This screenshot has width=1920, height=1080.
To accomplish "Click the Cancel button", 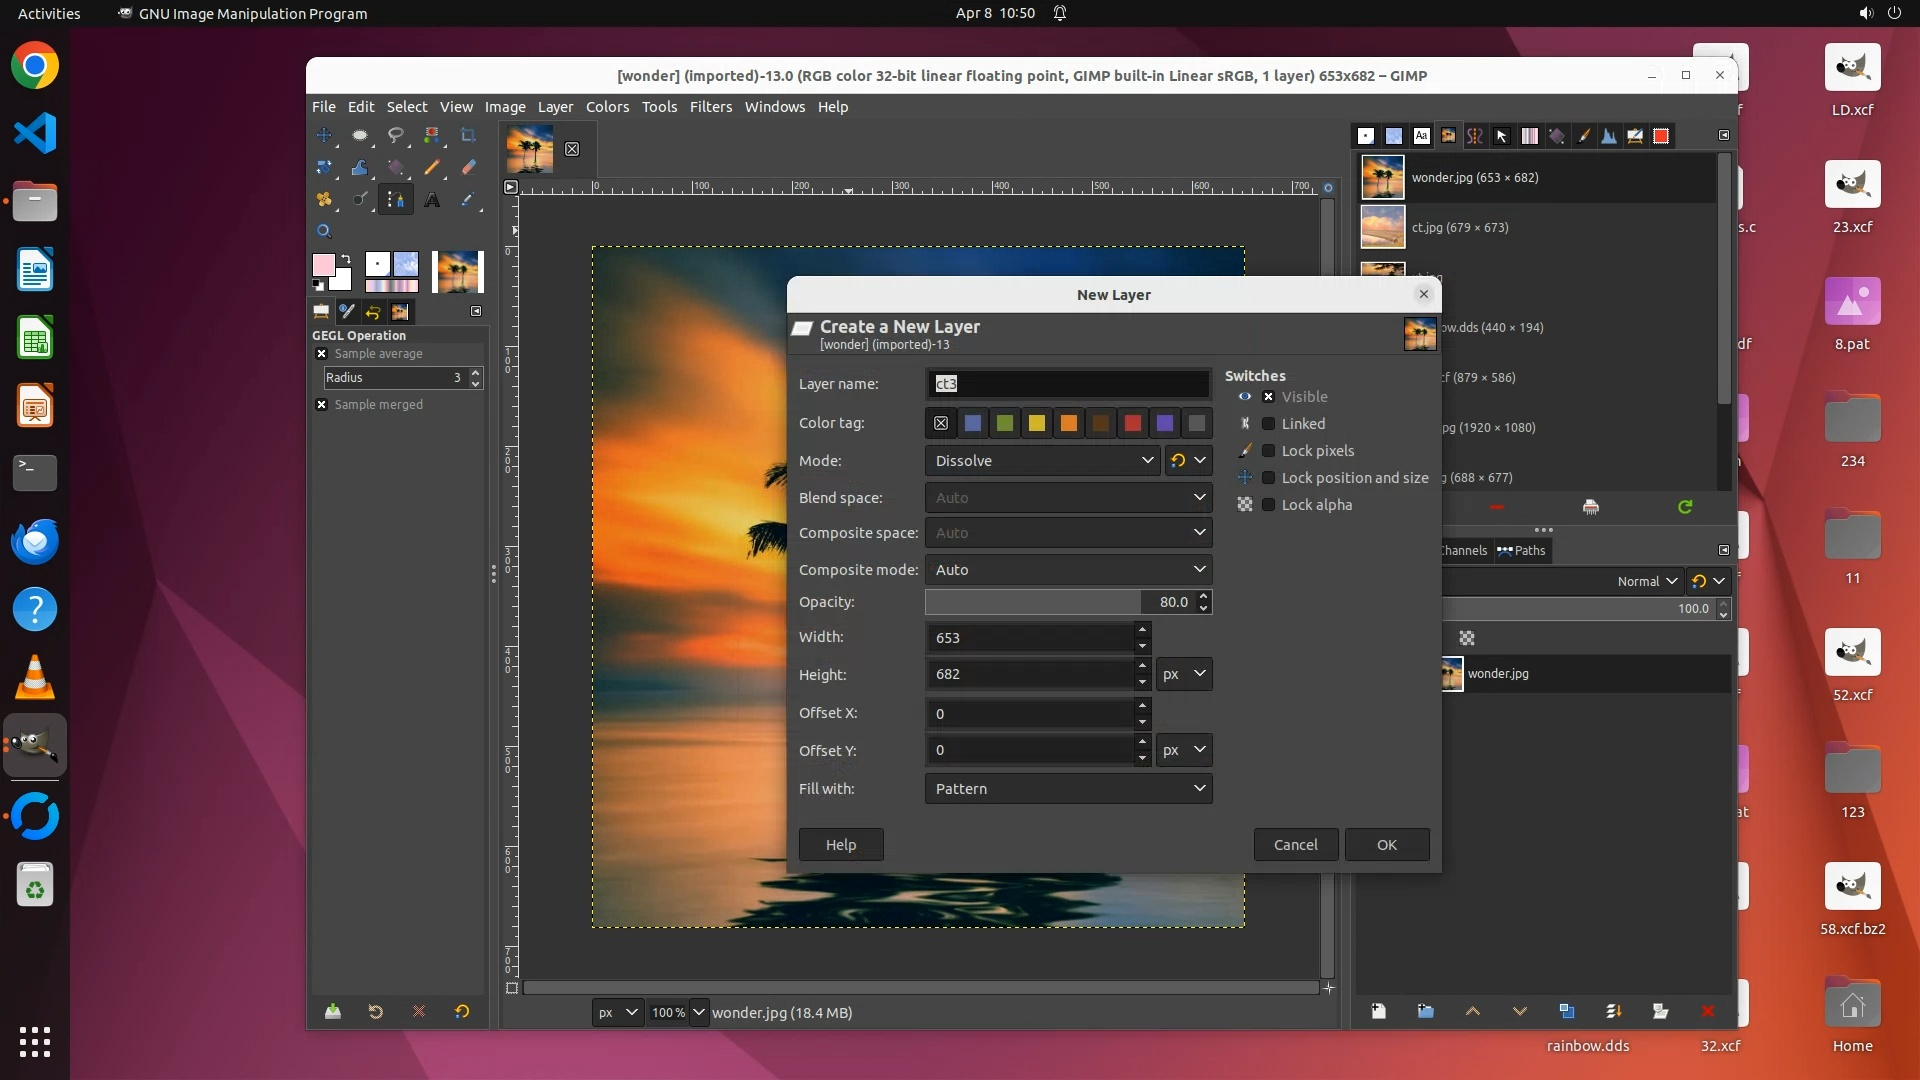I will pos(1295,845).
